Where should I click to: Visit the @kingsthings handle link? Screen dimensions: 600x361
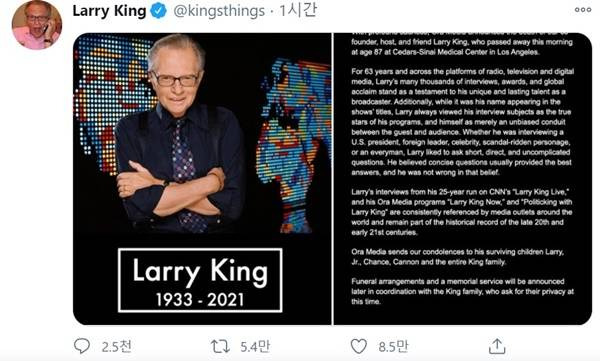coord(219,11)
